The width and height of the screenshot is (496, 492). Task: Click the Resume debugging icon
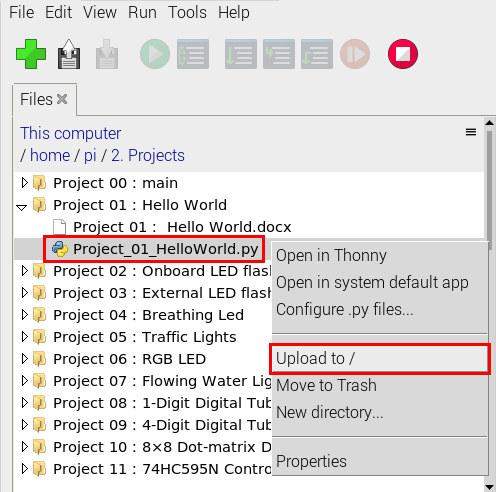pos(355,54)
